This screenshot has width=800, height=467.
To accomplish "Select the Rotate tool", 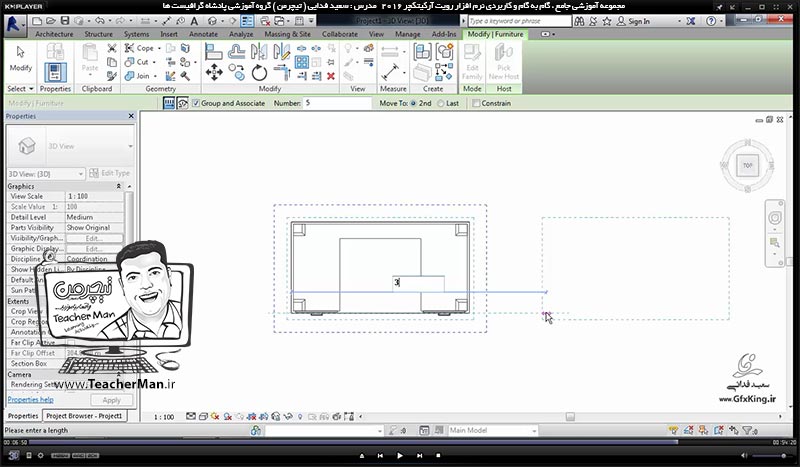I will pos(259,72).
